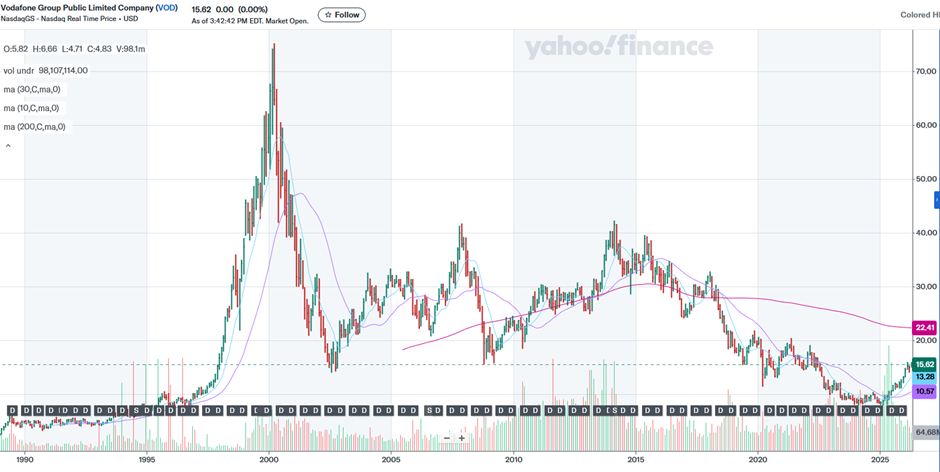Click the S split marker near 2014
Image resolution: width=940 pixels, height=472 pixels.
pyautogui.click(x=612, y=411)
